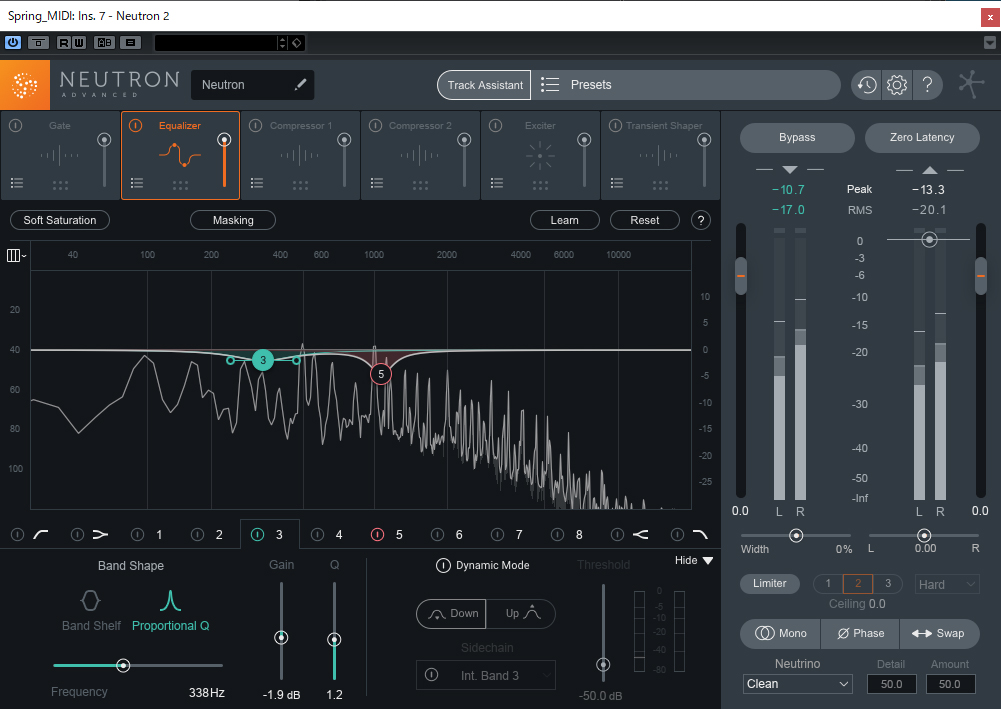This screenshot has width=1001, height=709.
Task: Click the host A/B compare button
Action: (x=104, y=43)
